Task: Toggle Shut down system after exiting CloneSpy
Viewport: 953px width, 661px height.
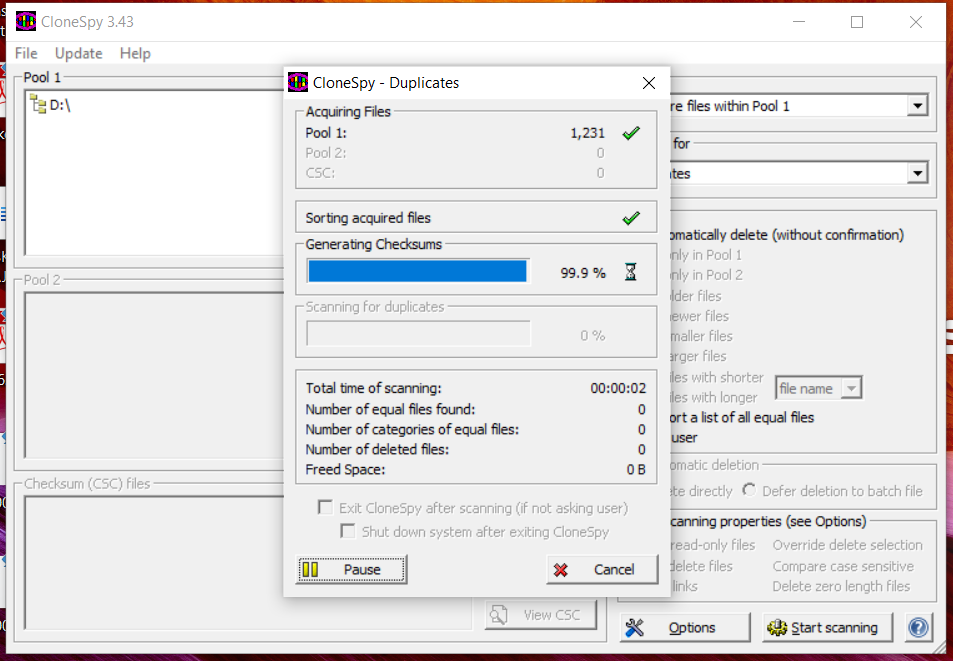Action: (348, 532)
